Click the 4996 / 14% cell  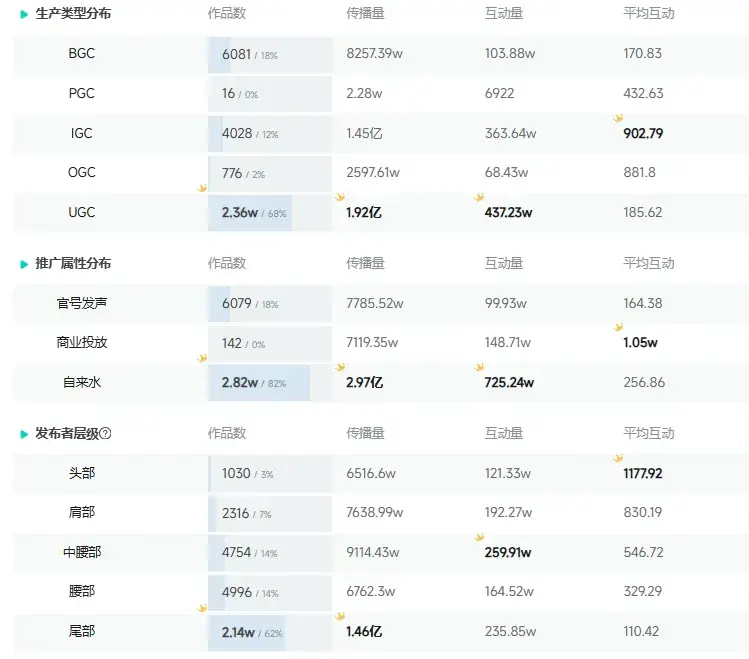(x=270, y=593)
